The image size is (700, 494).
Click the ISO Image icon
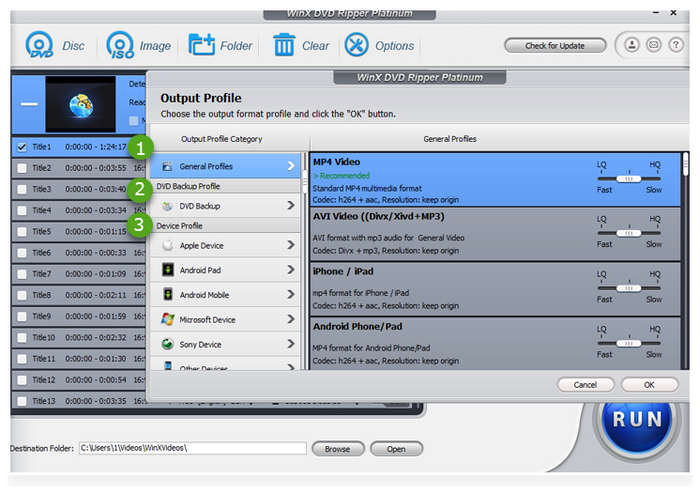point(120,45)
